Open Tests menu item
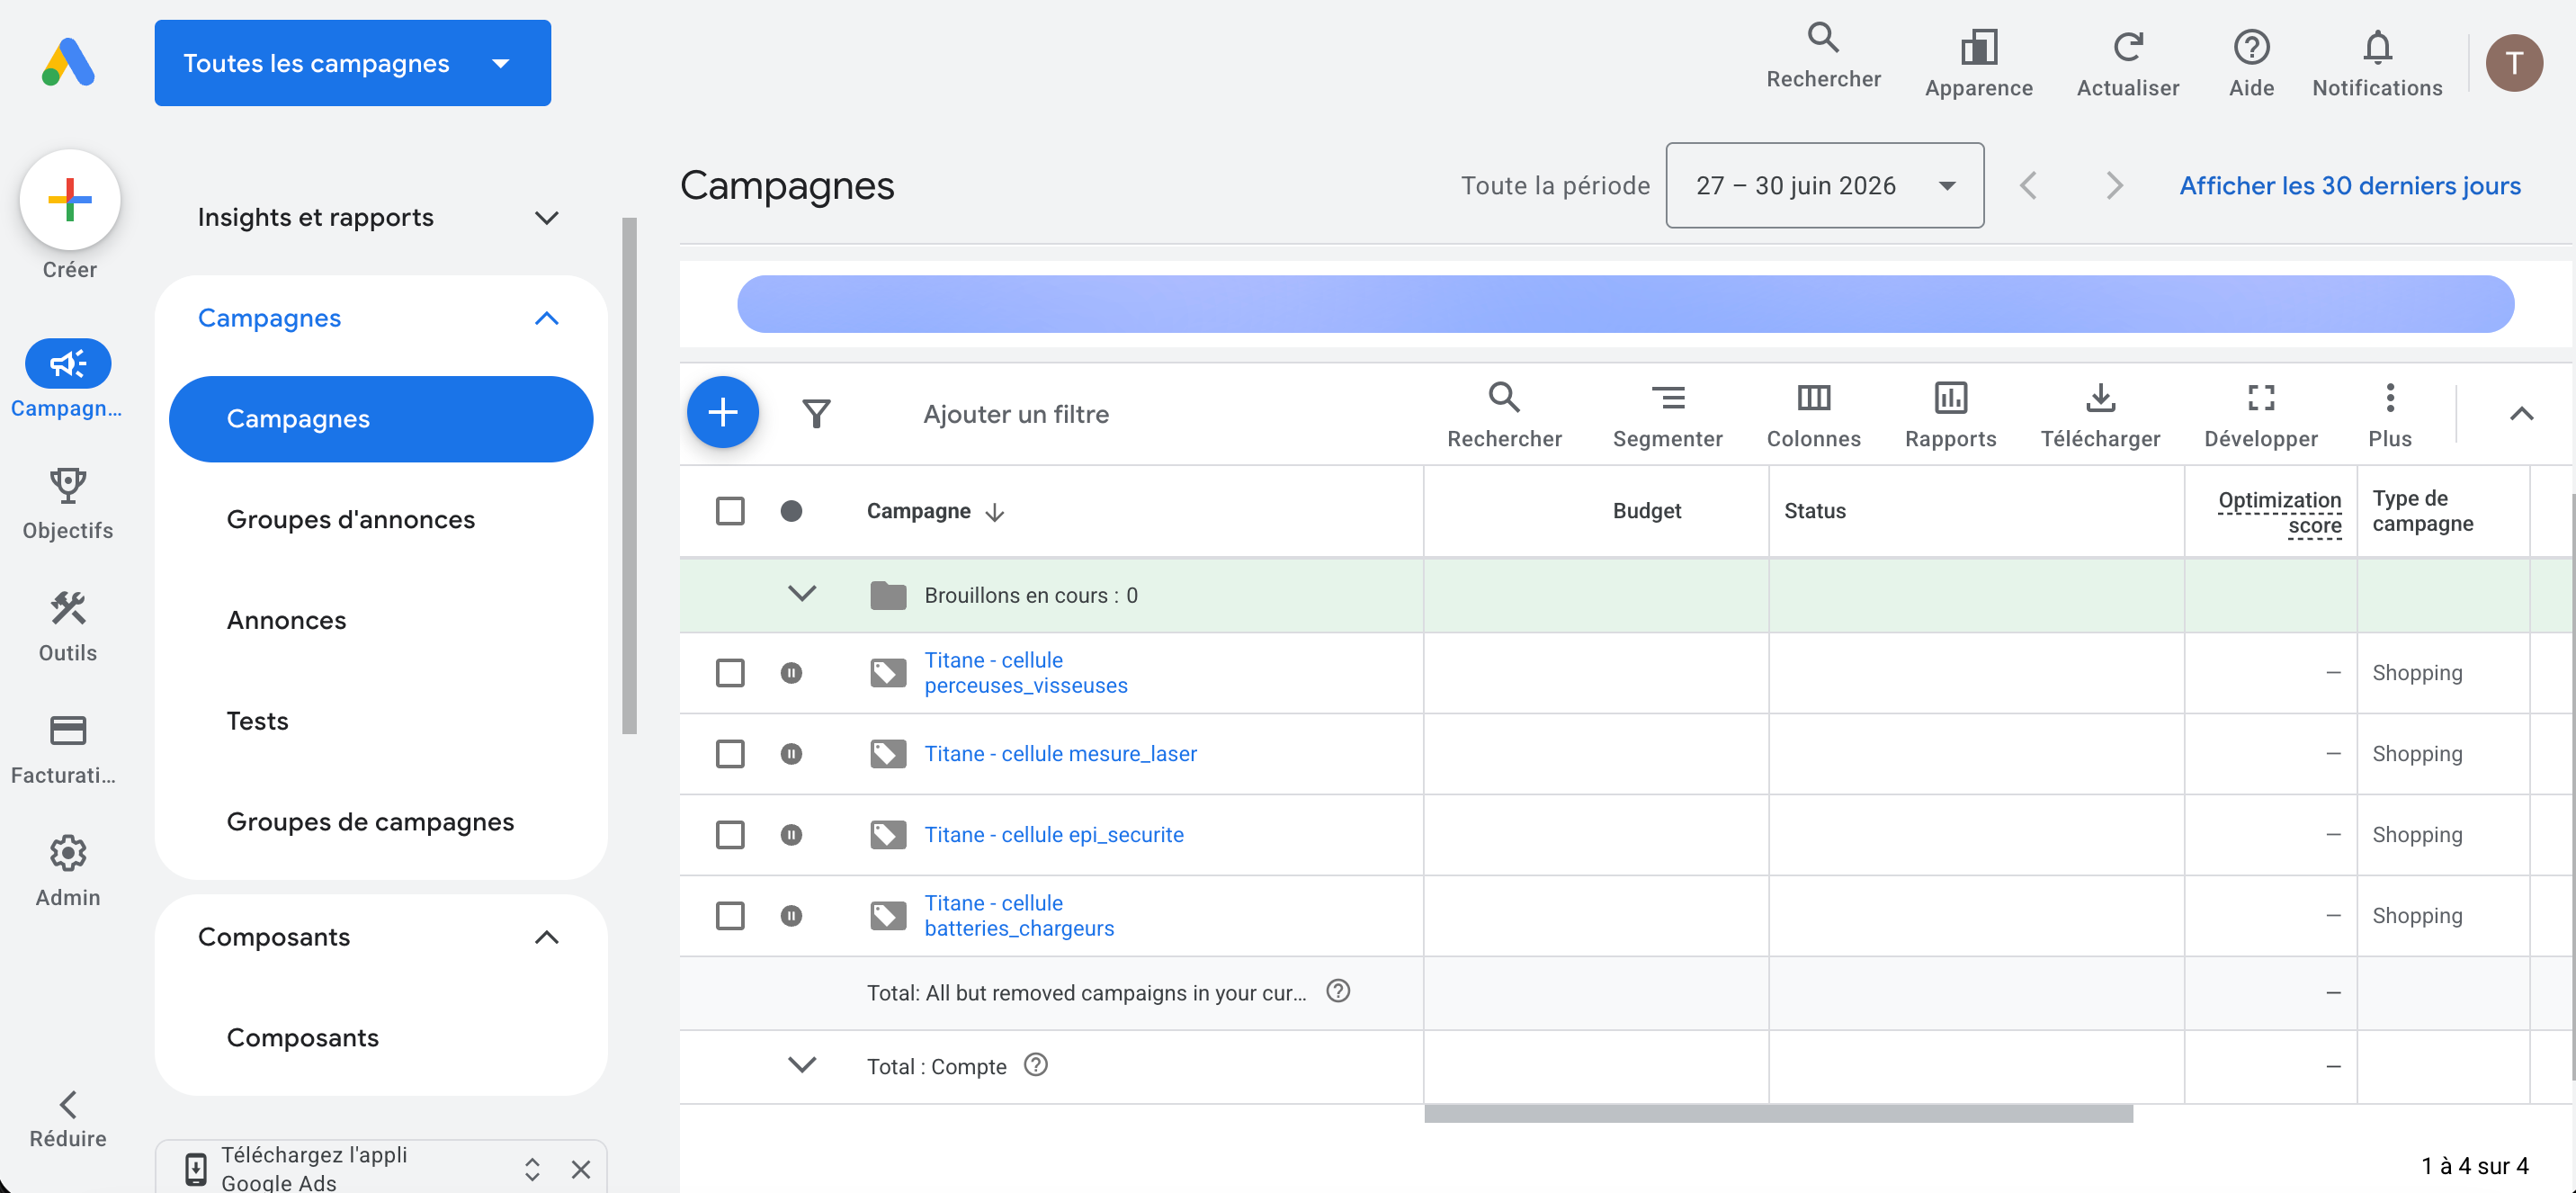 (257, 721)
